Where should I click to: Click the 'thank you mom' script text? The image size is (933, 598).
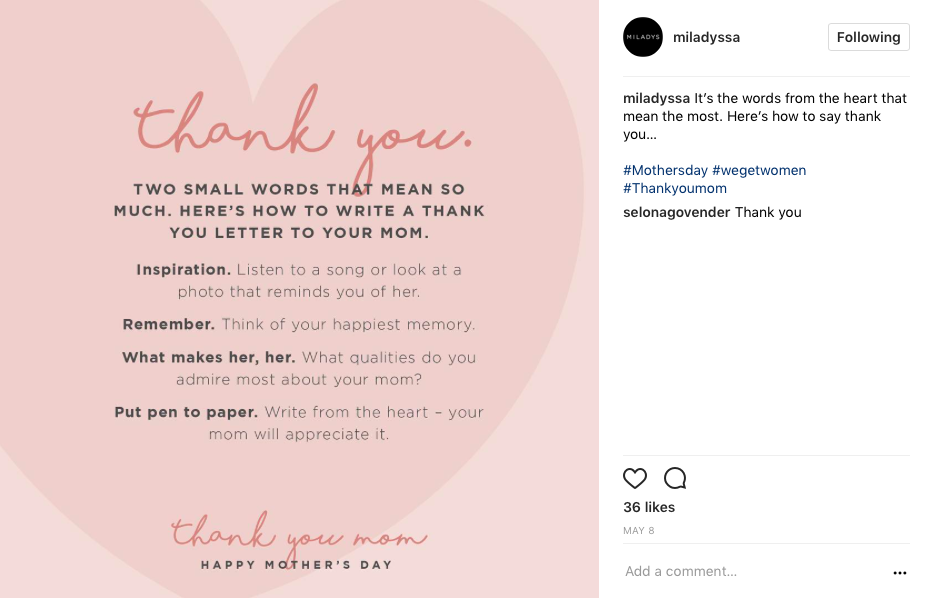click(299, 531)
